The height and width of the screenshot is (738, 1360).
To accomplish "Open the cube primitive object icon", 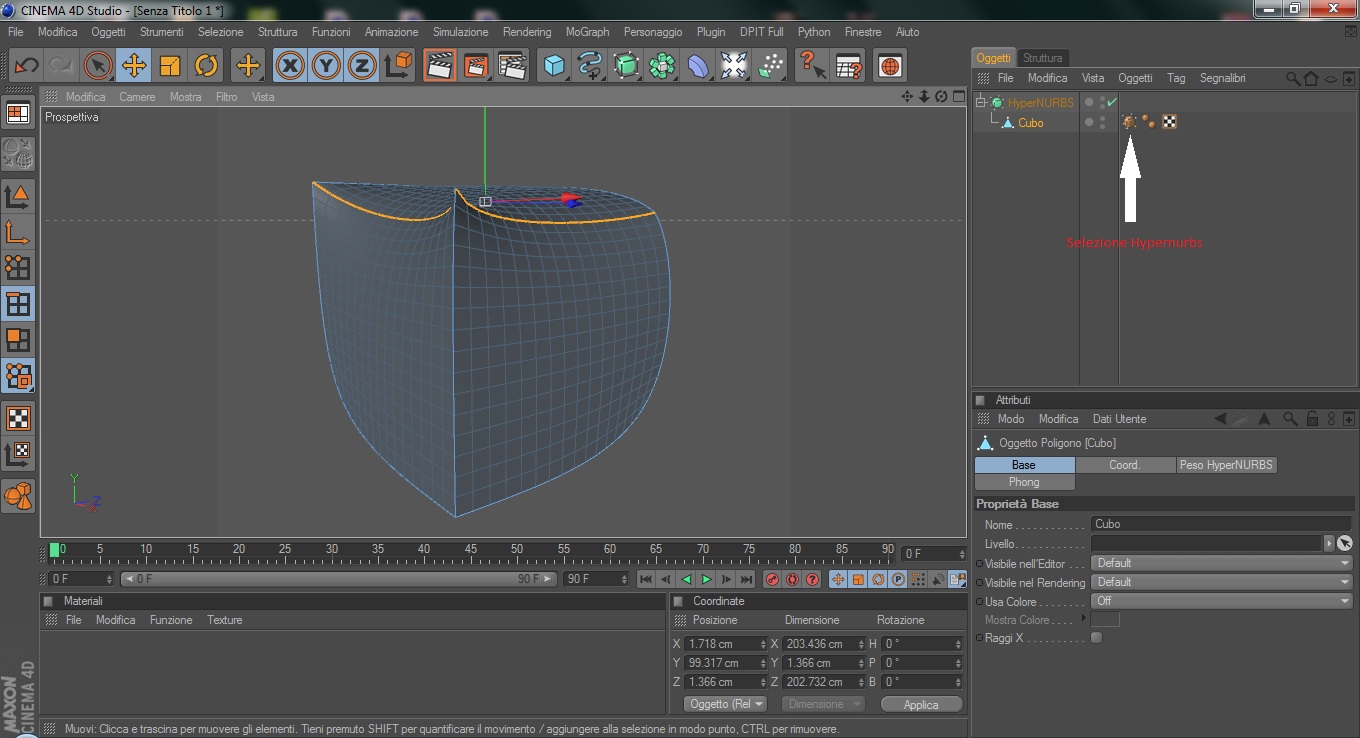I will point(553,66).
